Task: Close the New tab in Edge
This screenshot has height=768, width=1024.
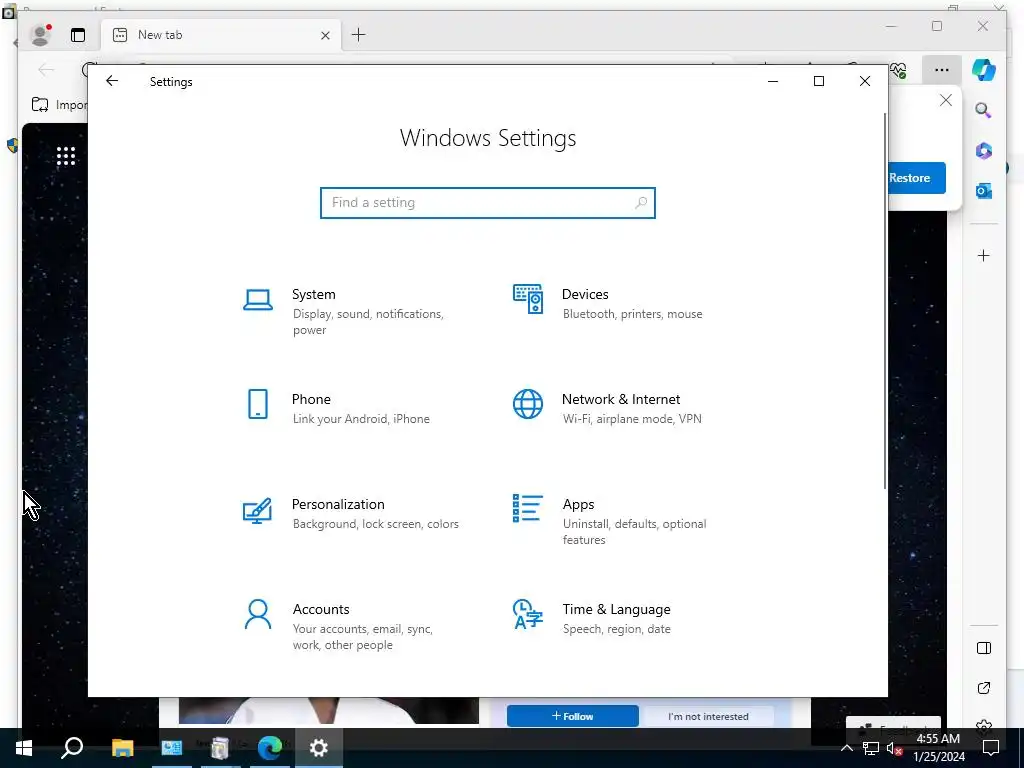Action: coord(325,35)
